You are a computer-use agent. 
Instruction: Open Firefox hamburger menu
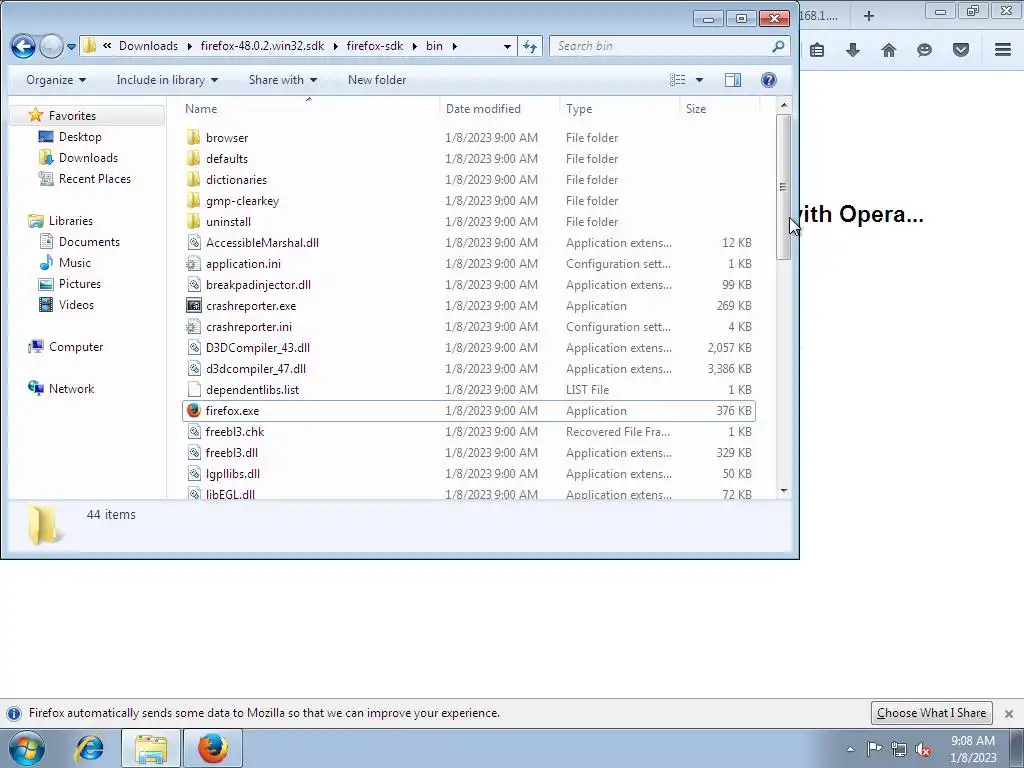tap(1002, 50)
